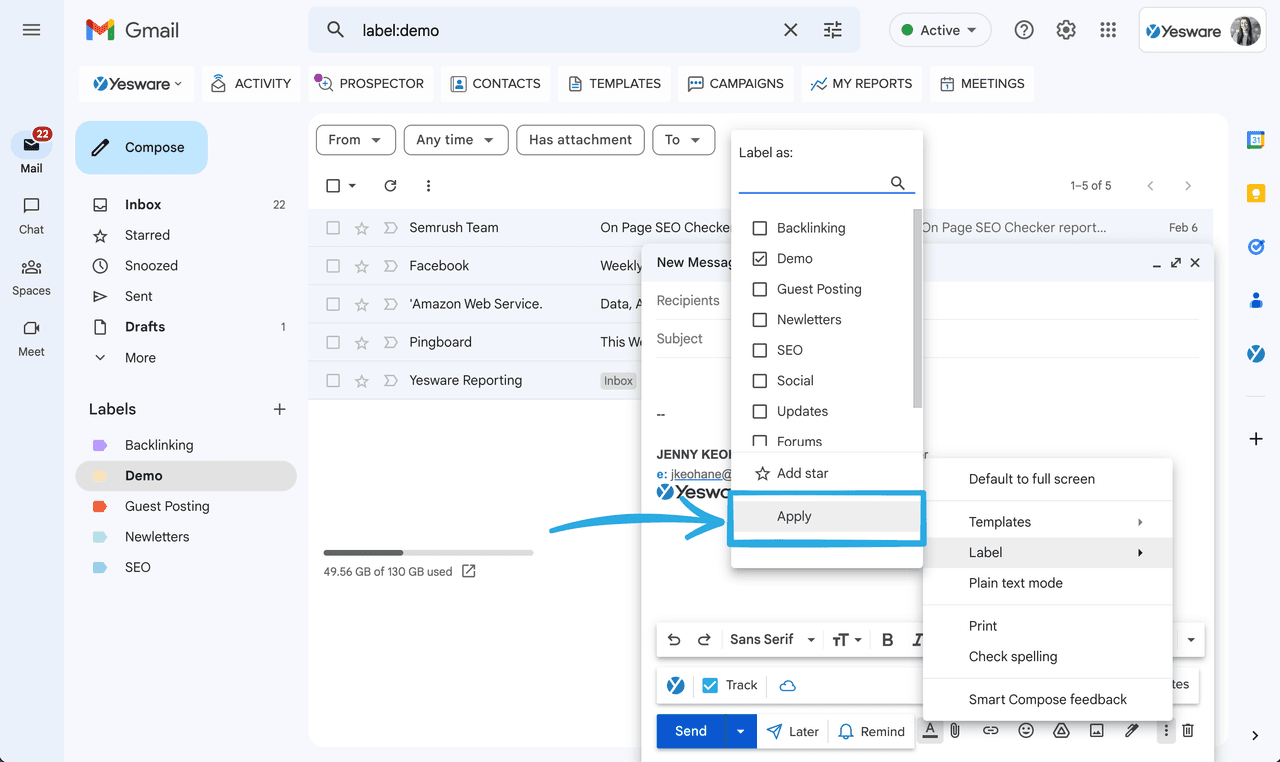1280x762 pixels.
Task: Uncheck the Demo label checkbox
Action: (760, 259)
